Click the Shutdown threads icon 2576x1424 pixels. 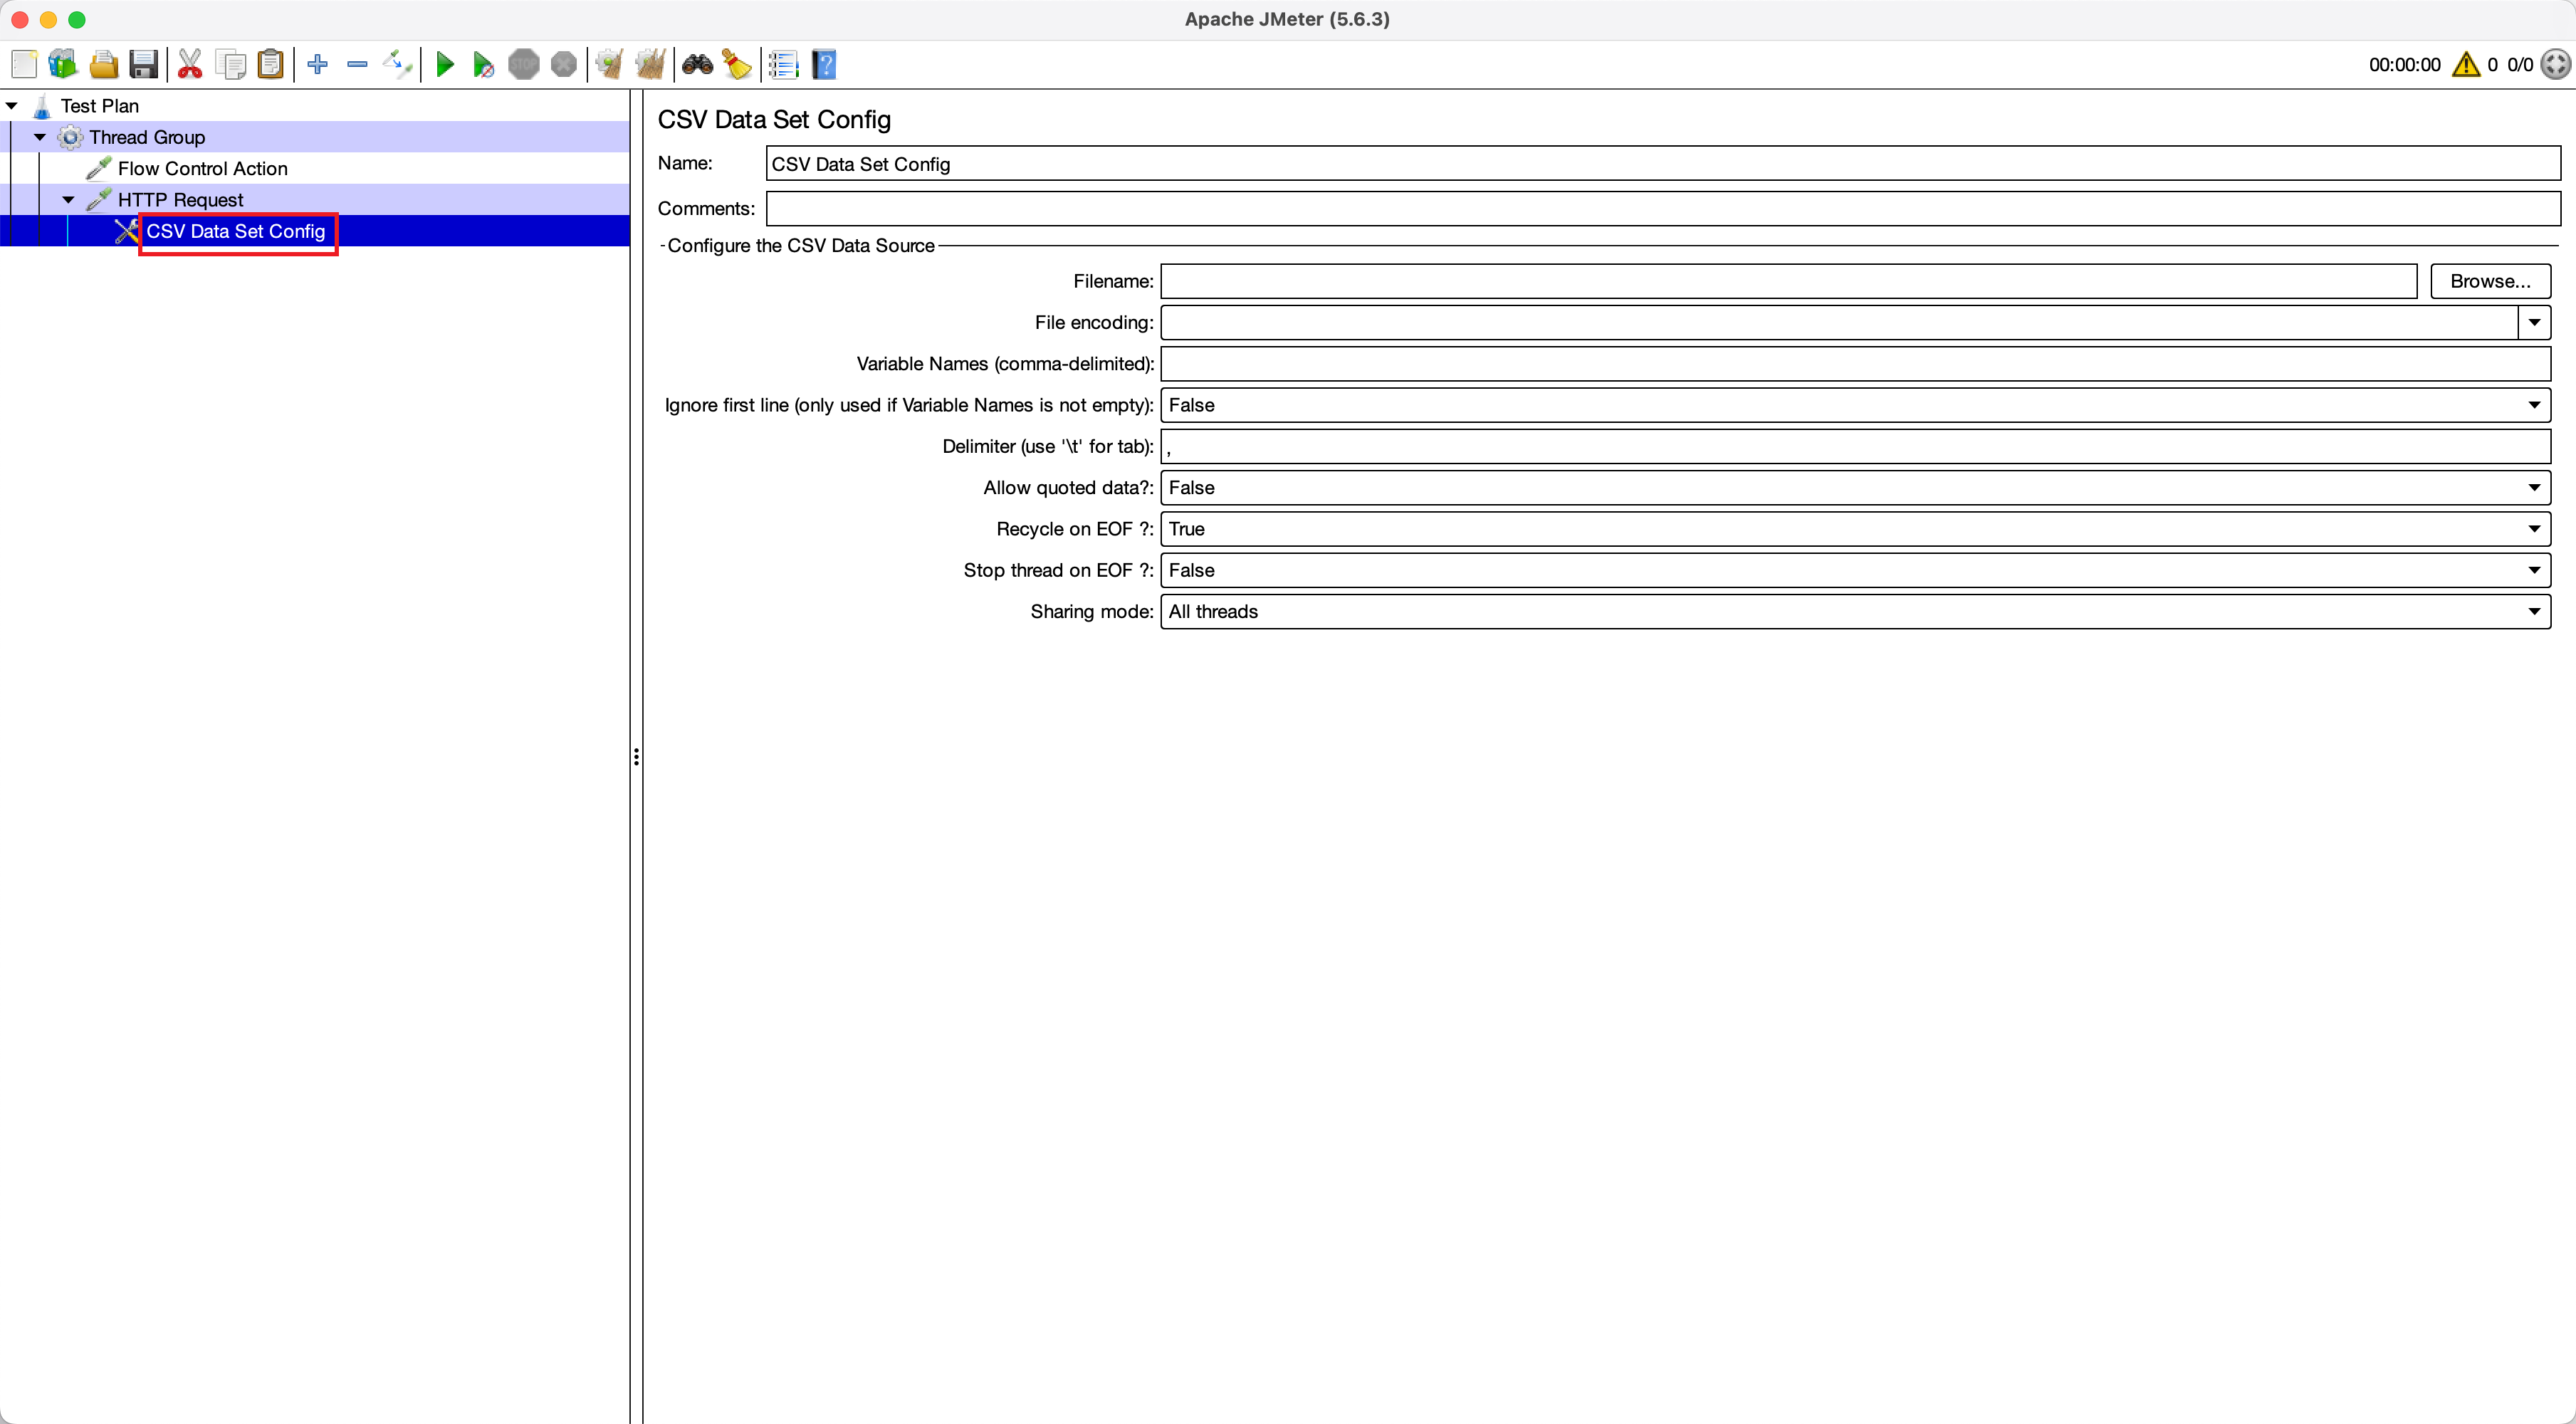point(564,65)
